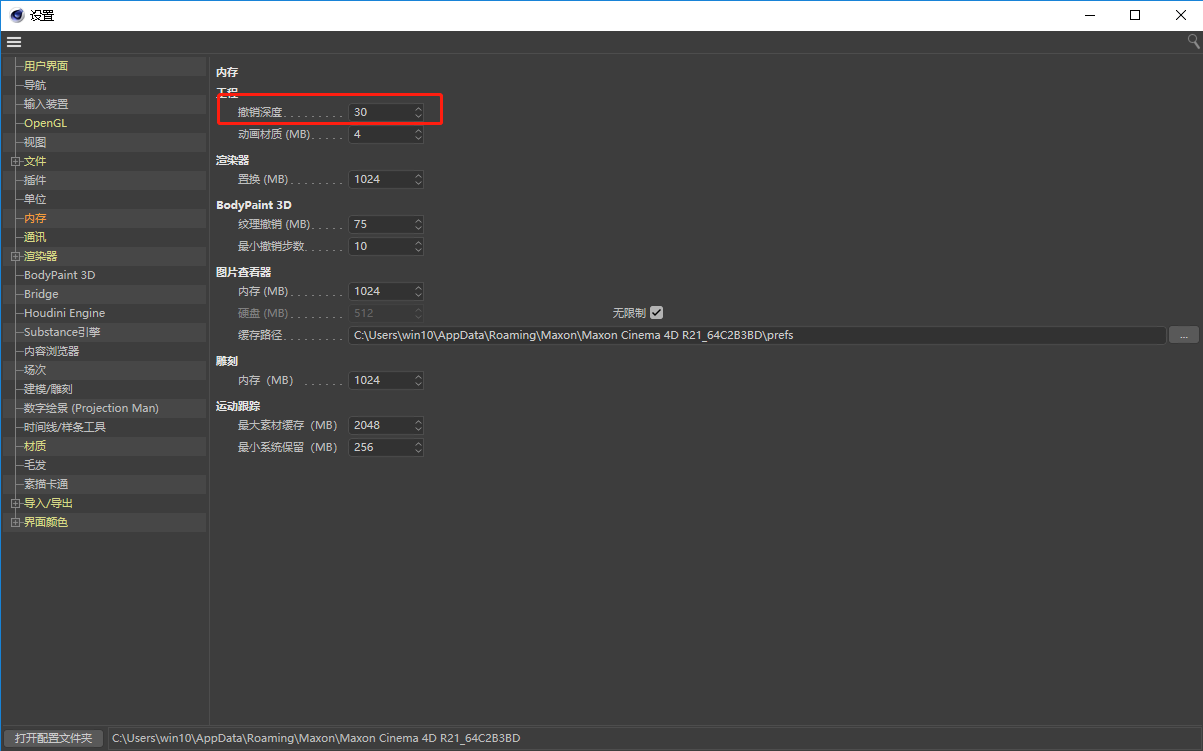Click the config folder path text at bottom
Image resolution: width=1203 pixels, height=751 pixels.
point(316,738)
